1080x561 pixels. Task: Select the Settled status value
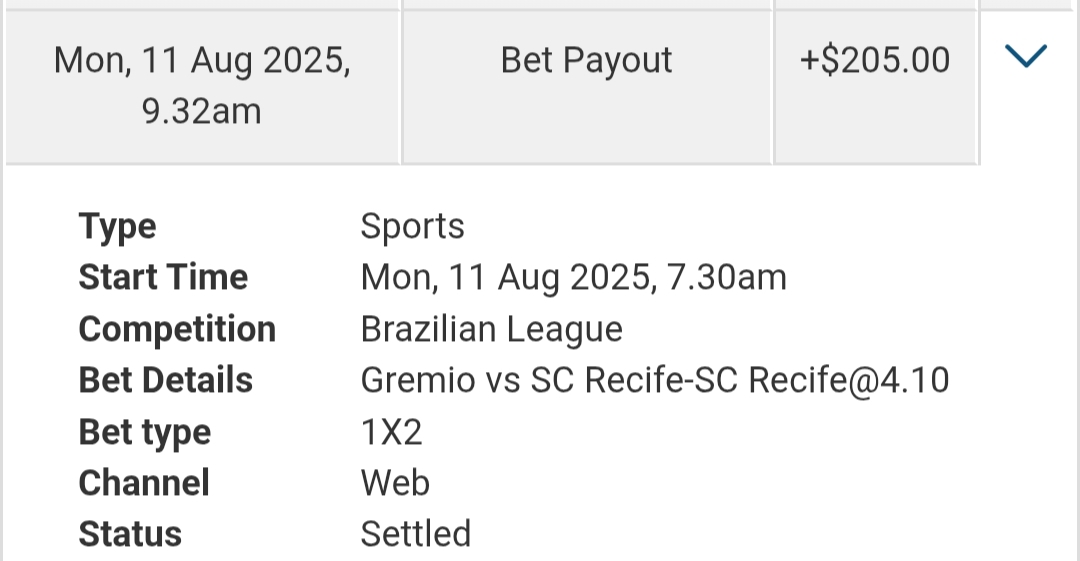[415, 534]
